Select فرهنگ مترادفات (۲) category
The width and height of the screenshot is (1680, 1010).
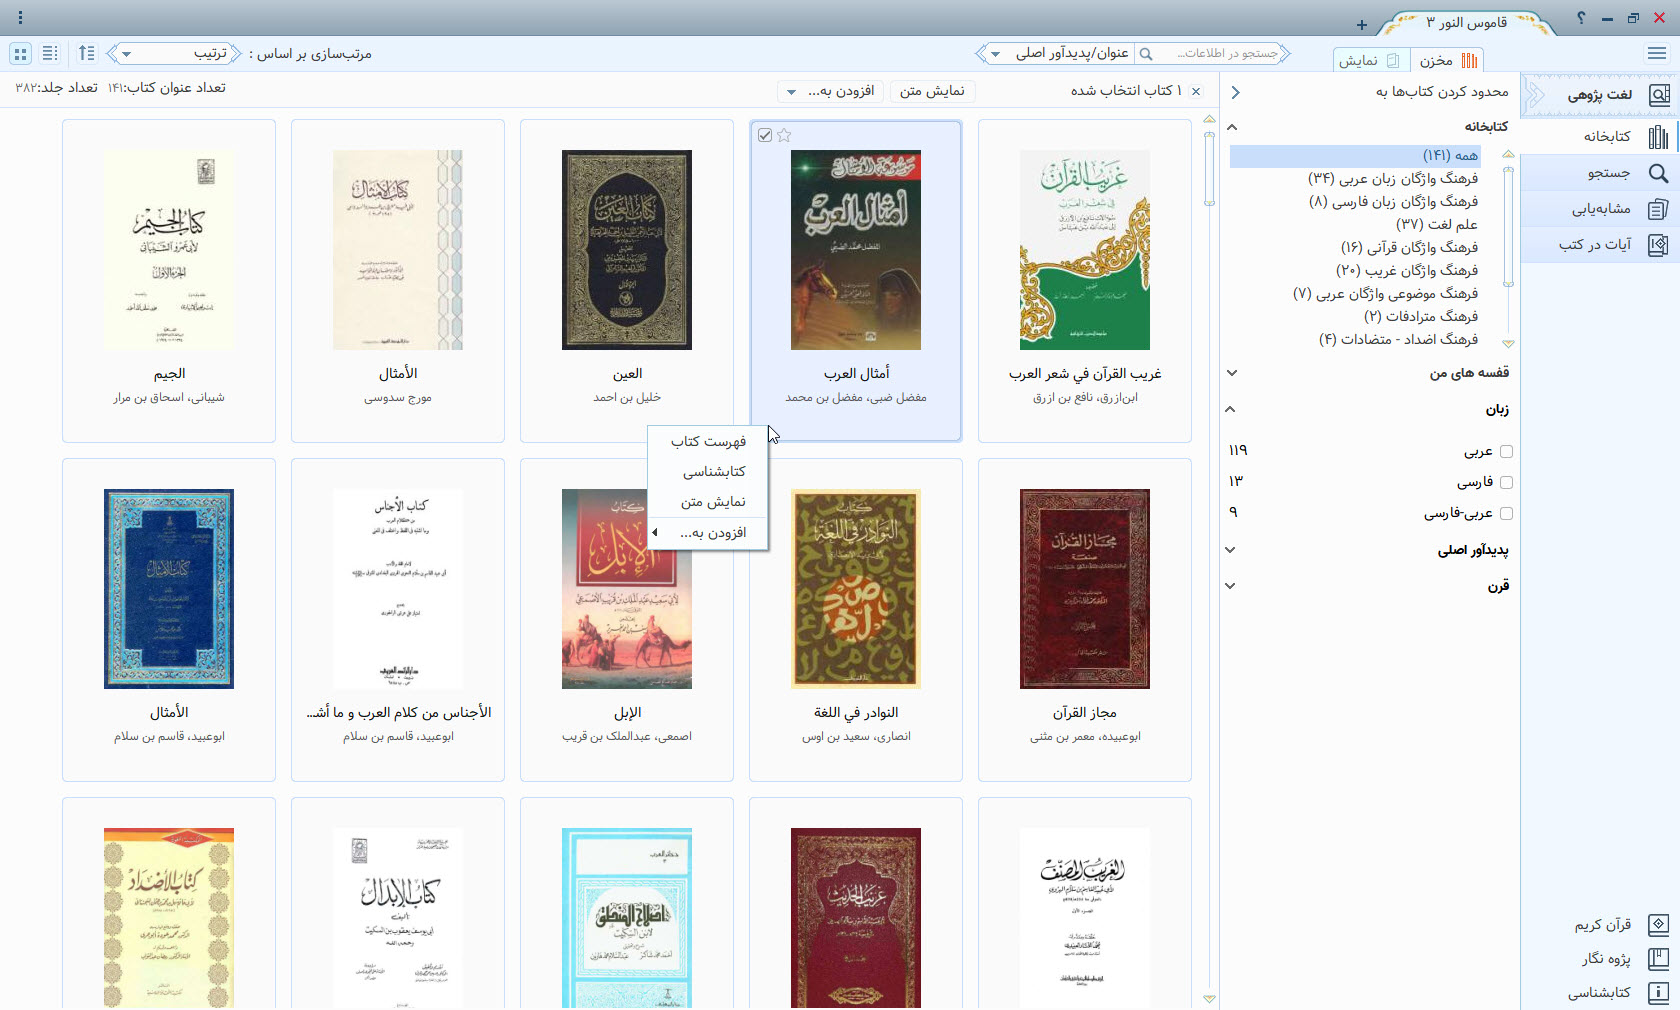tap(1421, 317)
